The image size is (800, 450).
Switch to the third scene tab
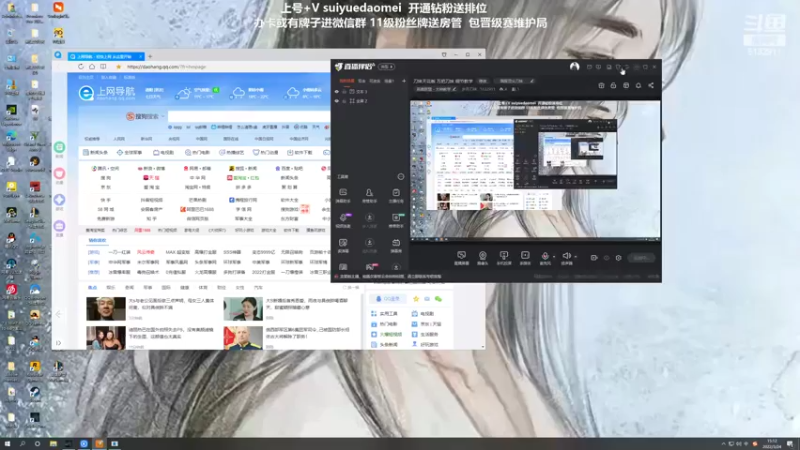(x=375, y=81)
